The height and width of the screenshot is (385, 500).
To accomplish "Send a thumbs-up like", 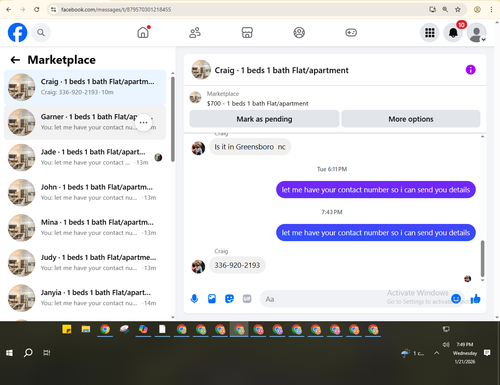I will [x=475, y=299].
